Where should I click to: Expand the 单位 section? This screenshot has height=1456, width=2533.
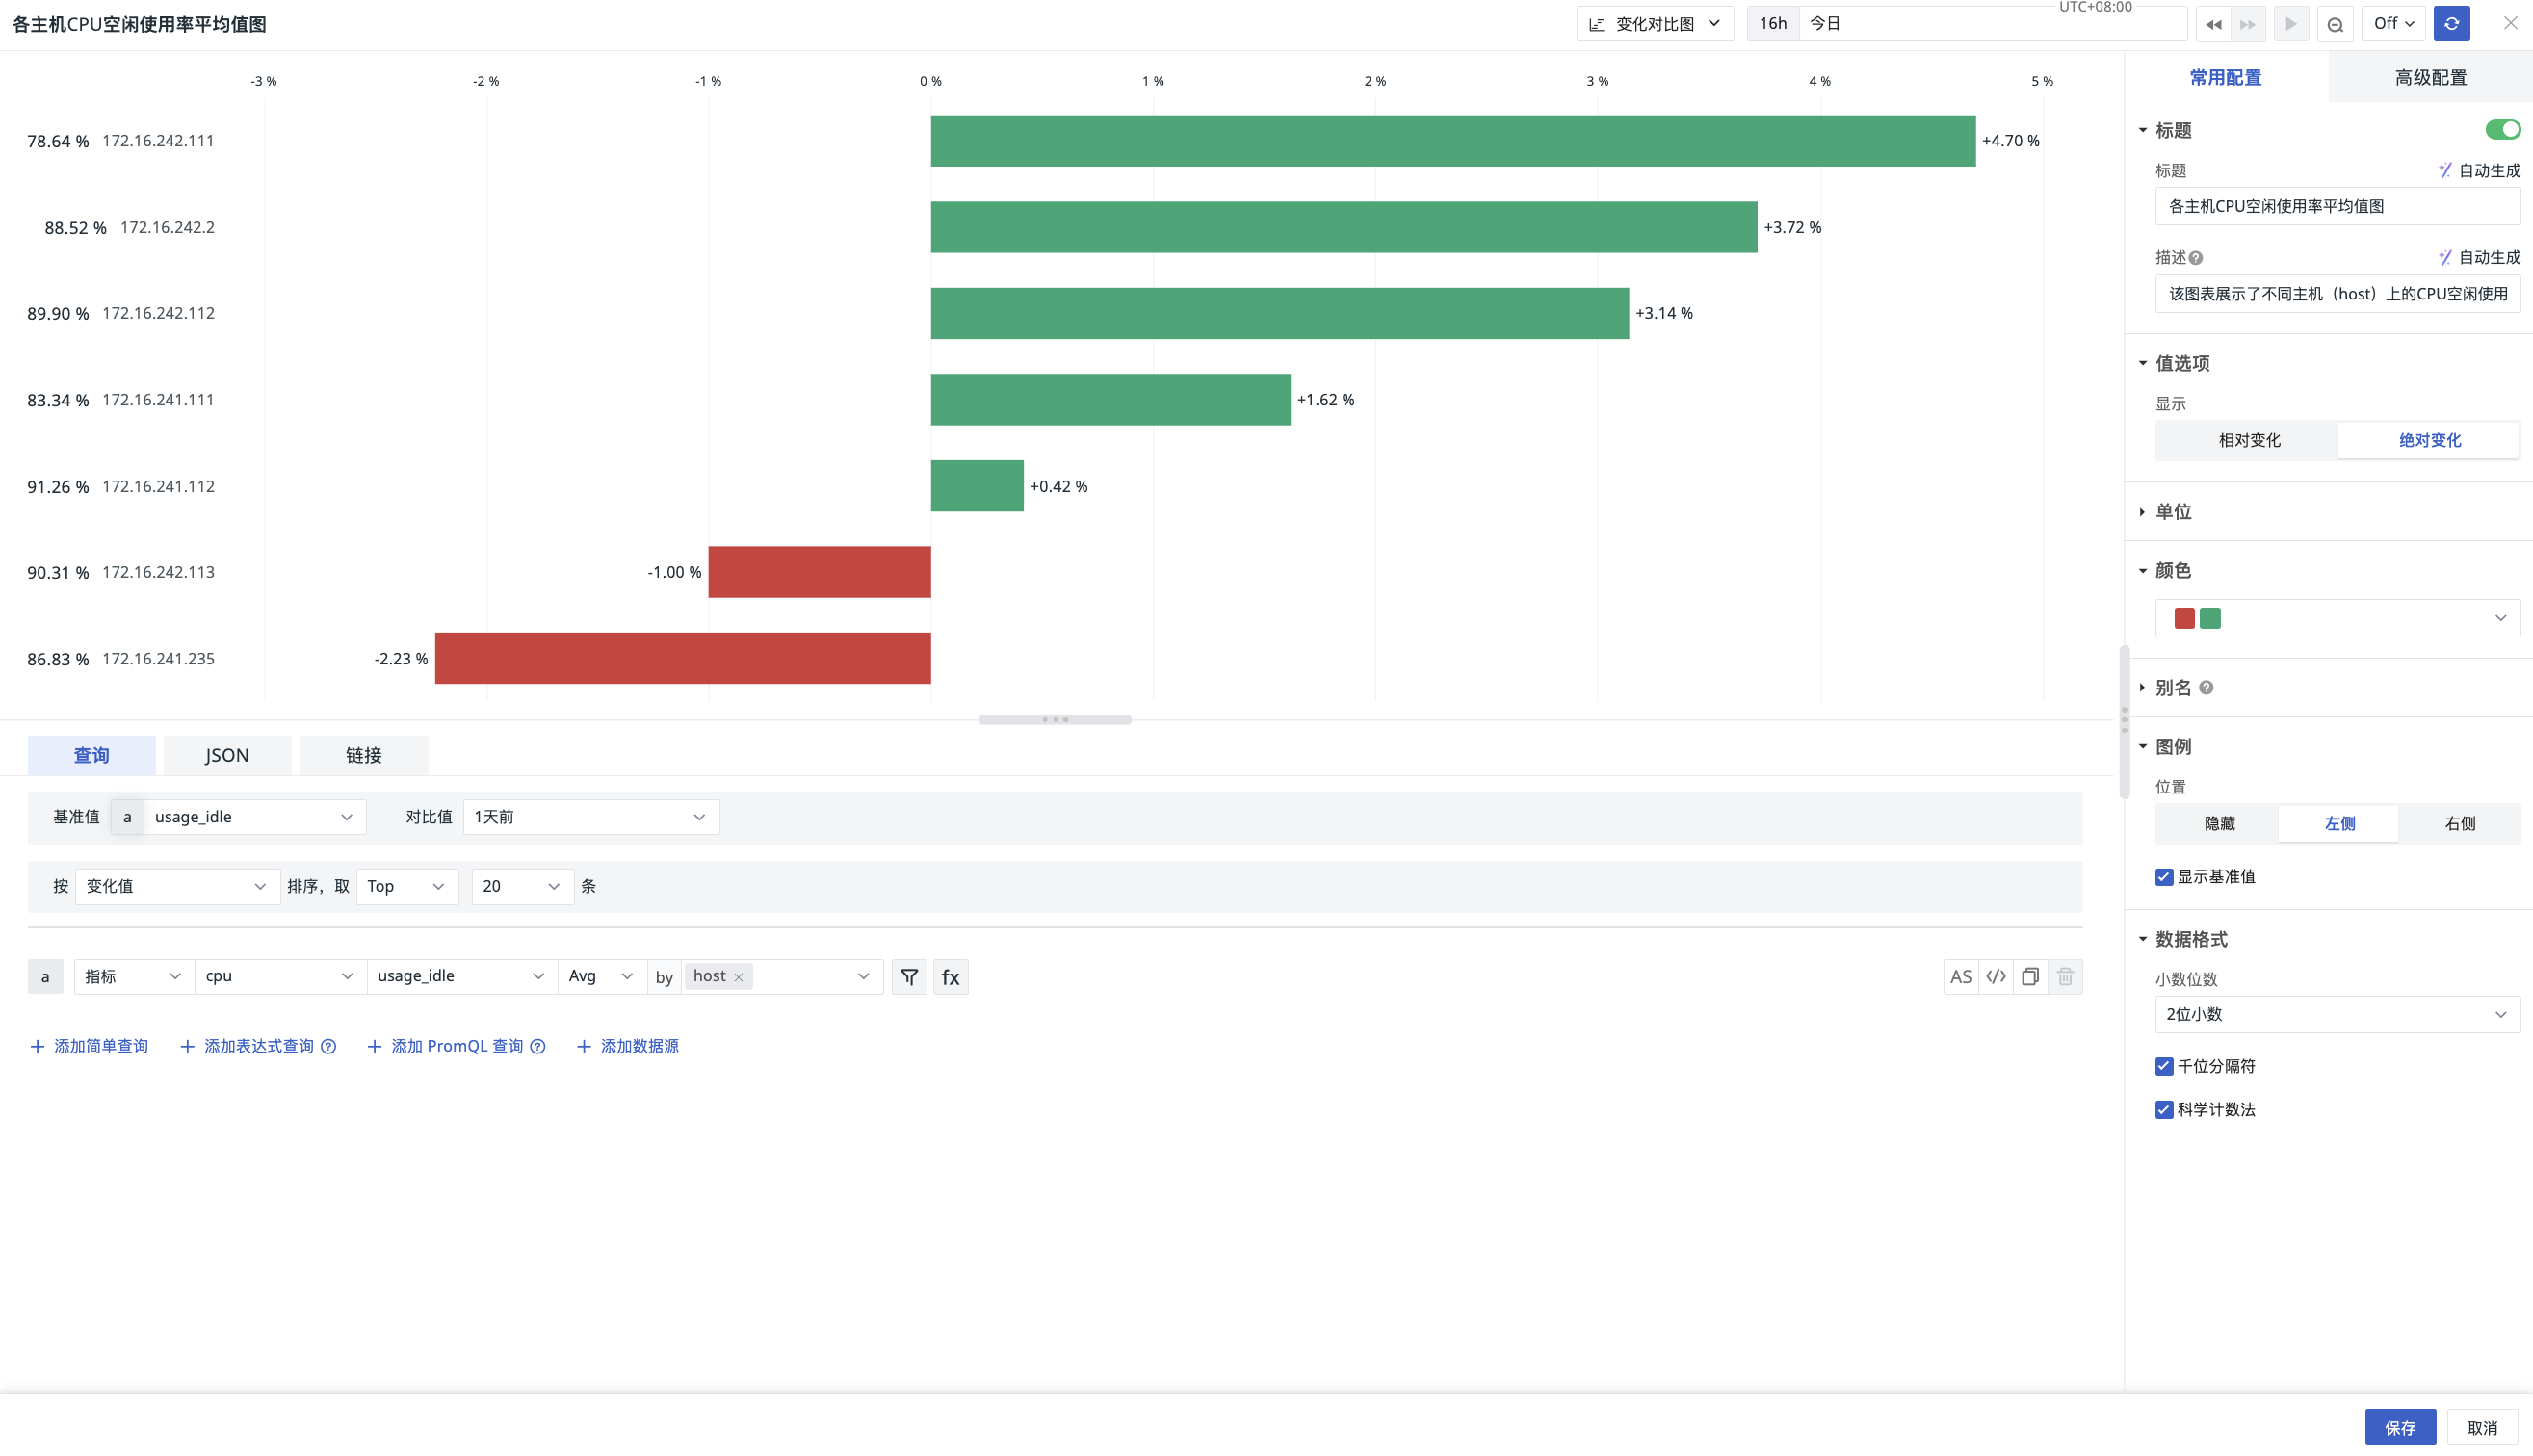pos(2173,512)
